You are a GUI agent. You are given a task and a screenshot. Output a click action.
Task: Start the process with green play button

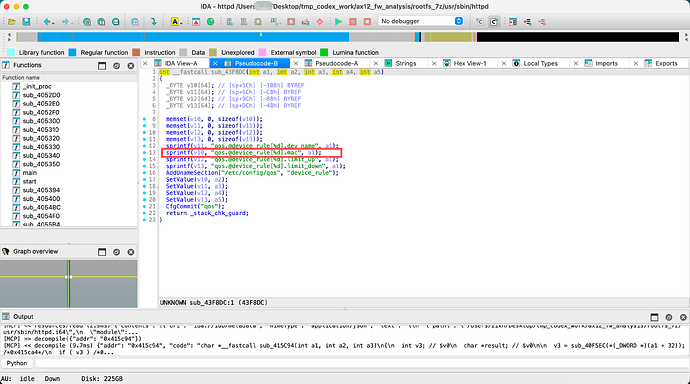(338, 22)
